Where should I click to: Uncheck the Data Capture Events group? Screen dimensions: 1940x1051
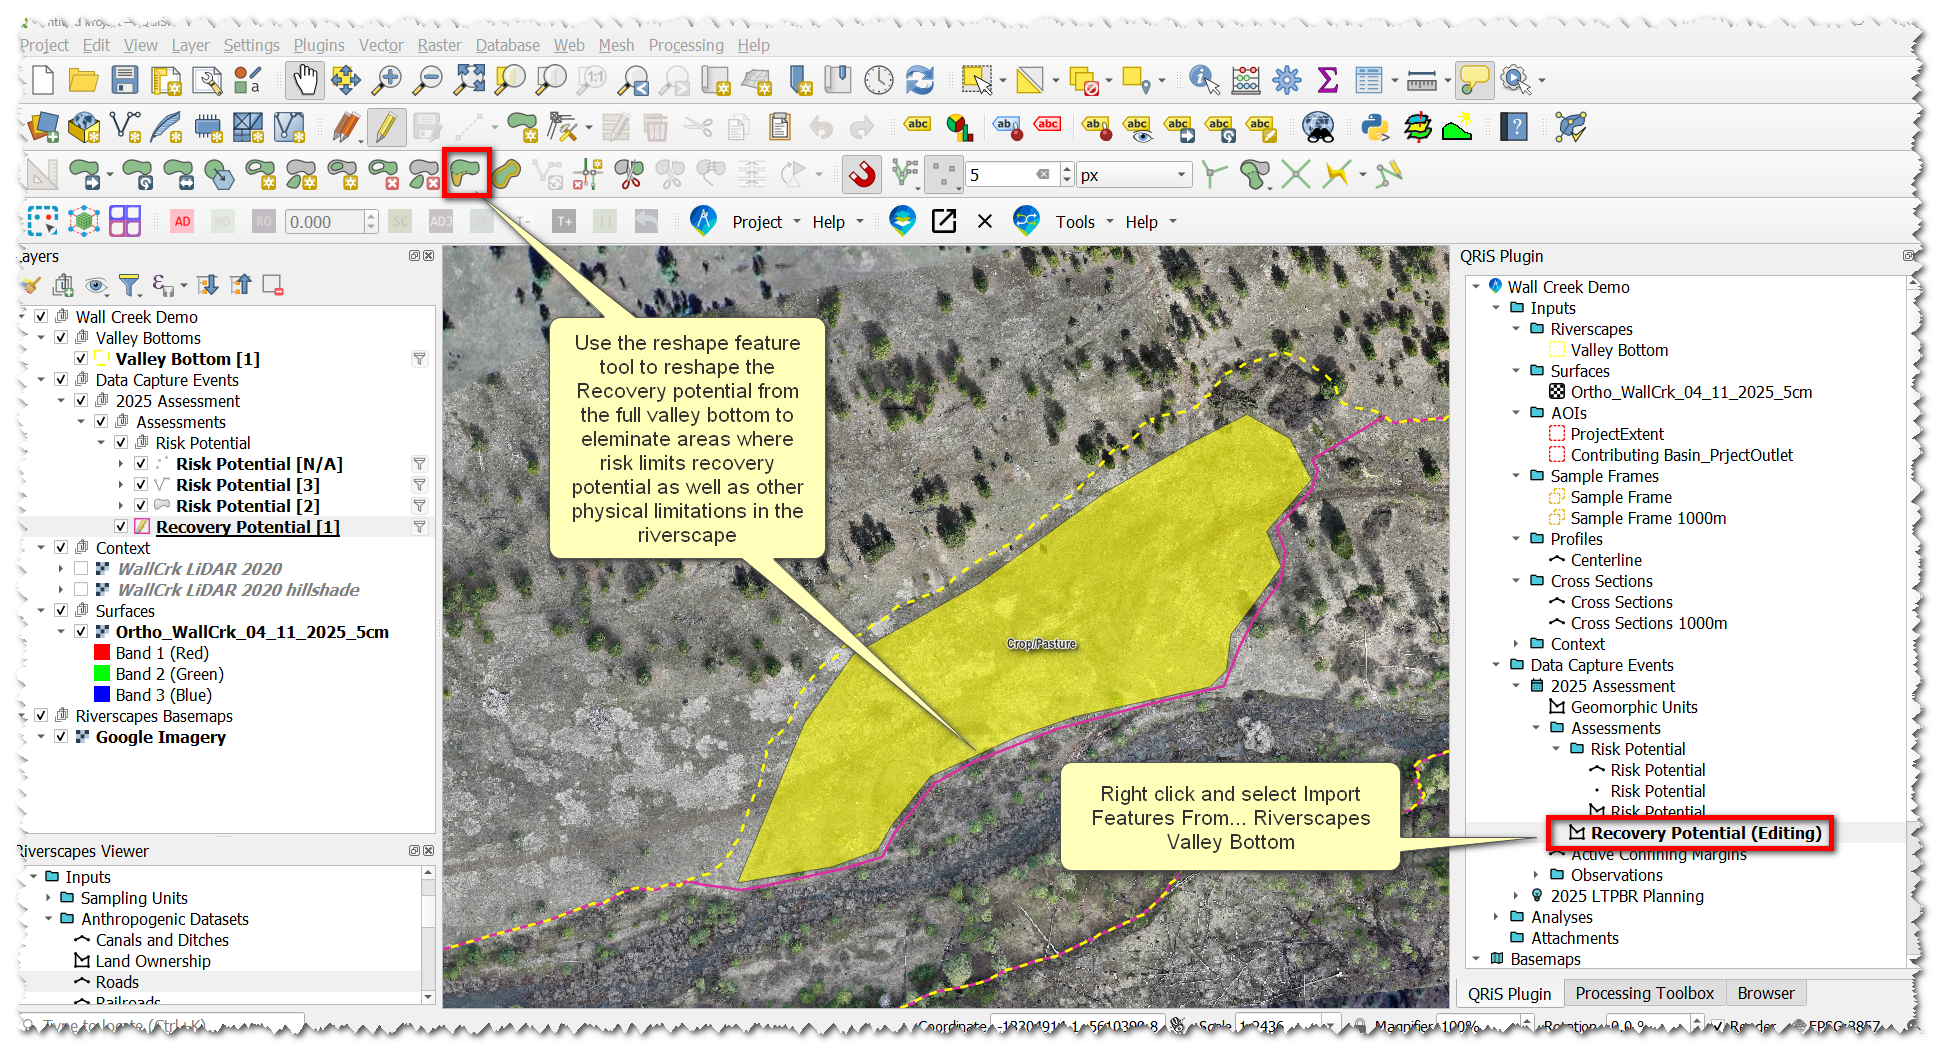coord(61,380)
